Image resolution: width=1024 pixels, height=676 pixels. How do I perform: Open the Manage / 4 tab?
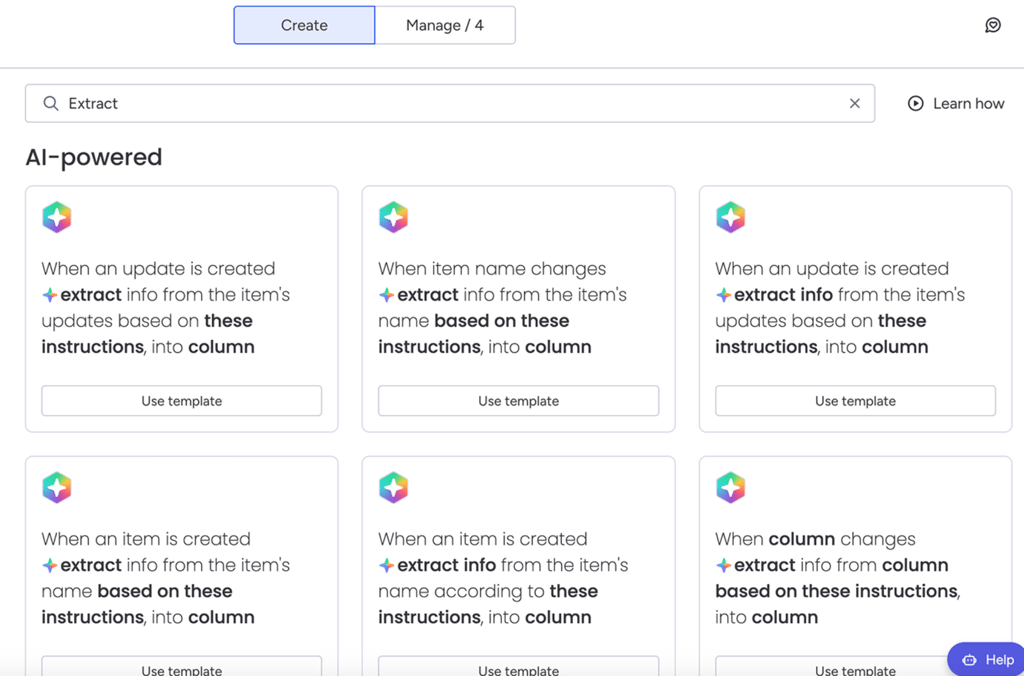click(x=445, y=25)
